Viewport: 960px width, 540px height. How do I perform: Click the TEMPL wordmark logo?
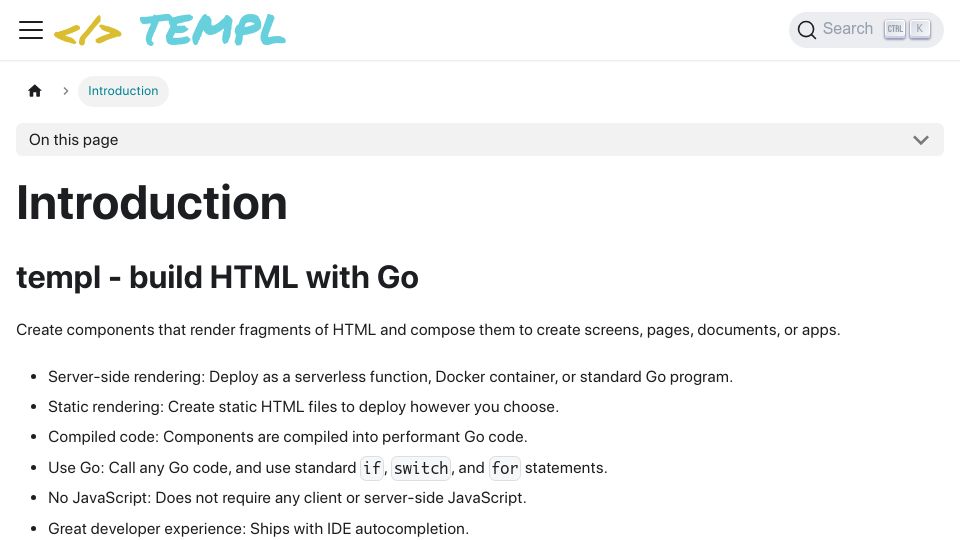tap(212, 30)
